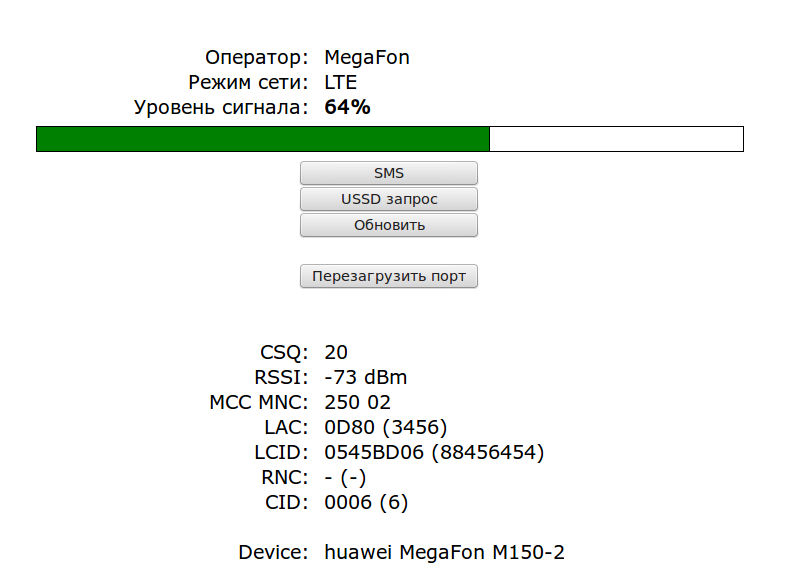Select the CSQ value 20
804x577 pixels.
[x=336, y=352]
